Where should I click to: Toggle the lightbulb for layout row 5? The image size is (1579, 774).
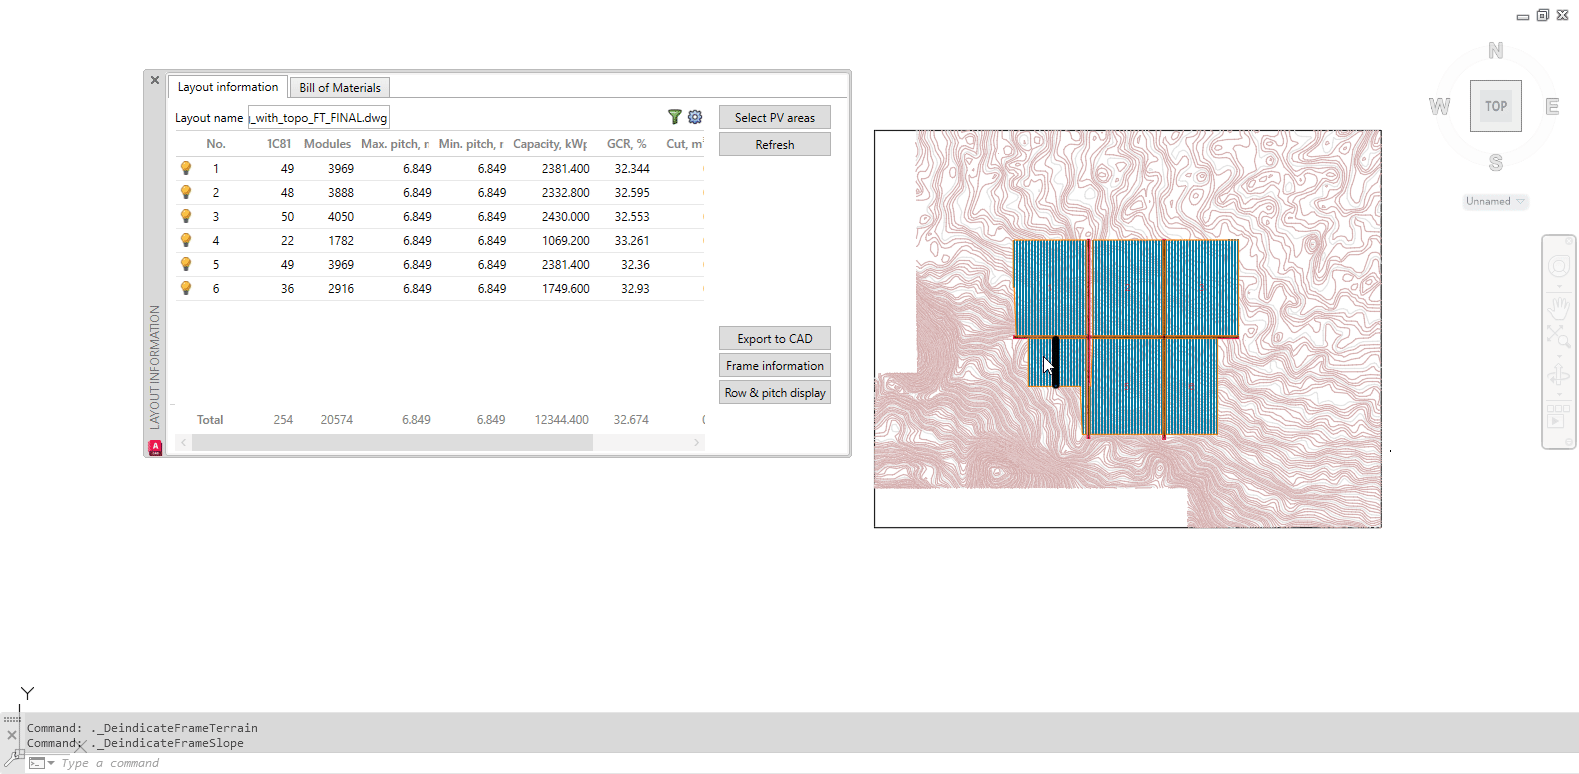pyautogui.click(x=186, y=264)
